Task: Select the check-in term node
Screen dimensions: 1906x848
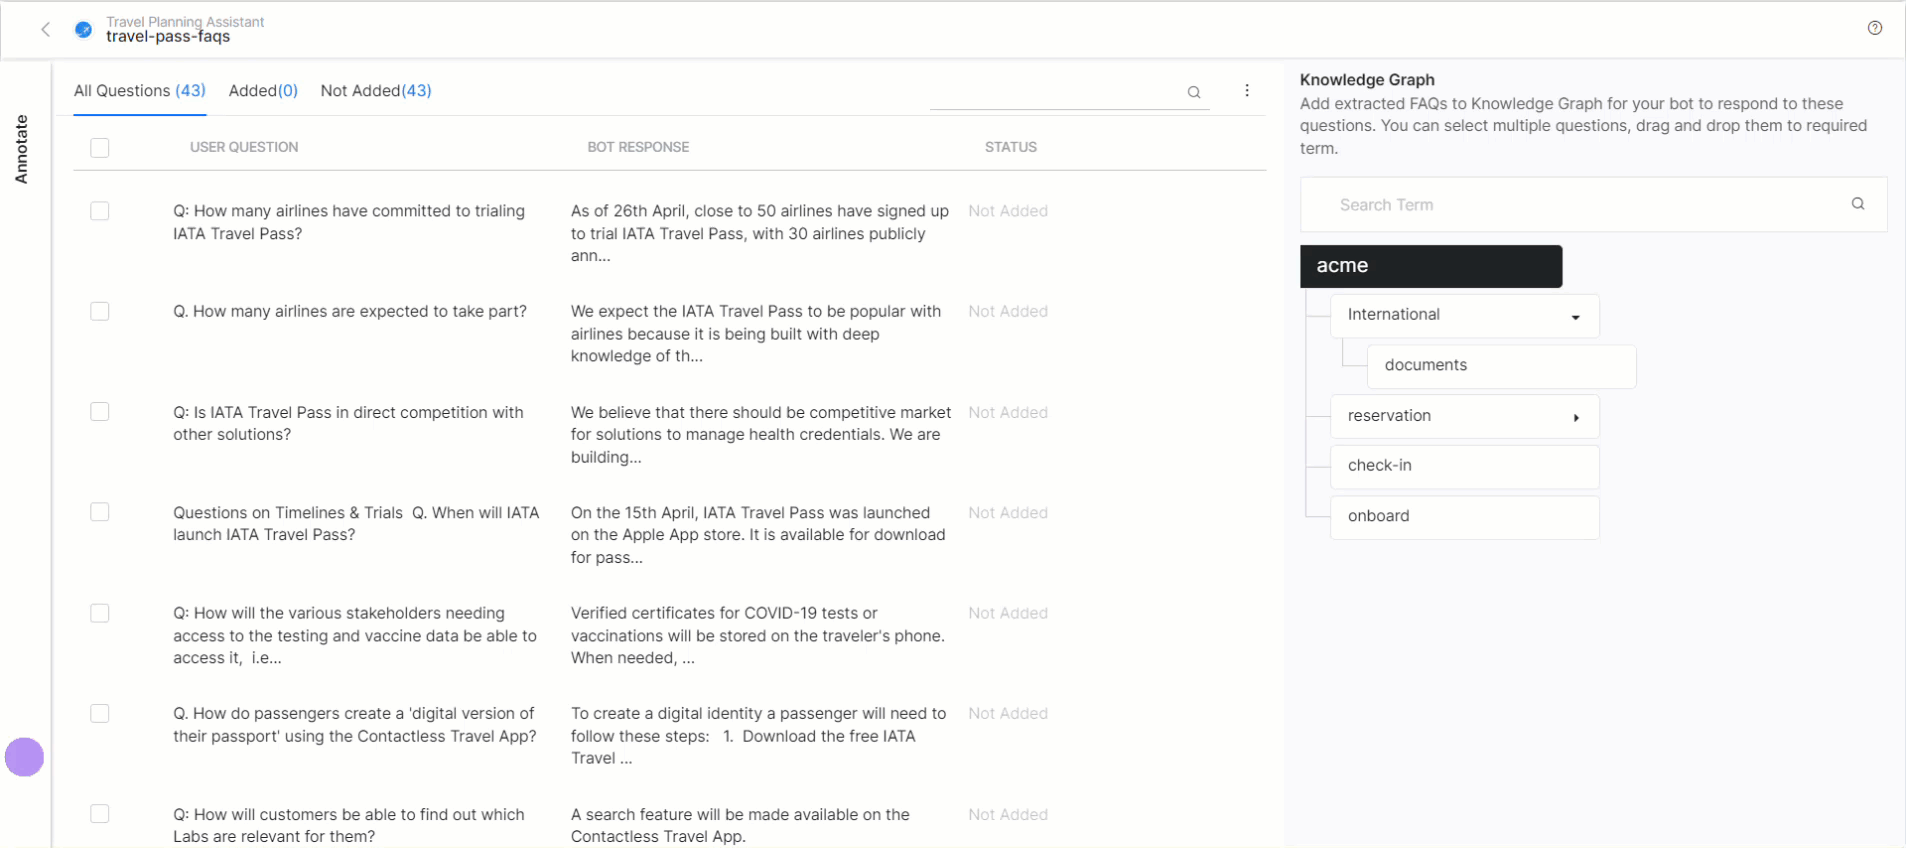Action: point(1463,466)
